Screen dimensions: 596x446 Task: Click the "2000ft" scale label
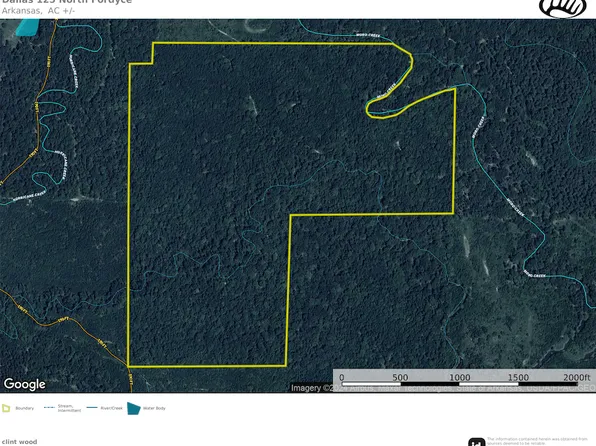tap(577, 377)
